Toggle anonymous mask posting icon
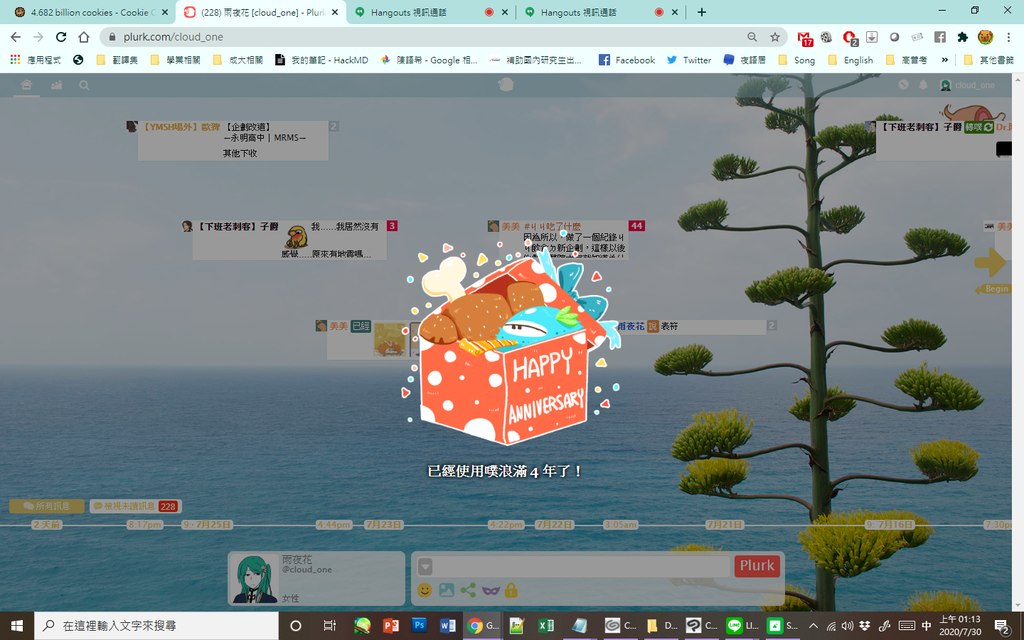Image resolution: width=1024 pixels, height=640 pixels. point(490,590)
